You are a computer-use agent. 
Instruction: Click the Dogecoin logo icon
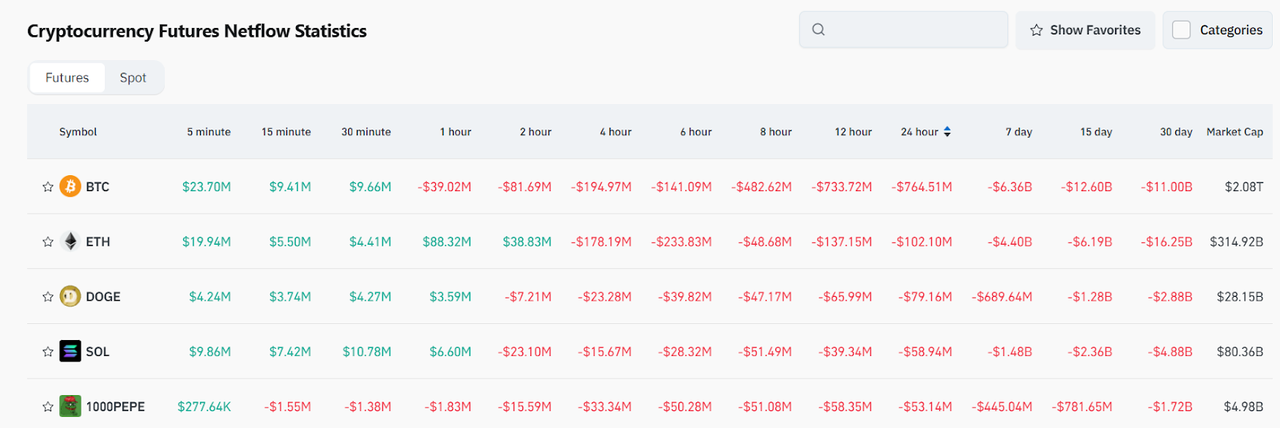(x=70, y=296)
